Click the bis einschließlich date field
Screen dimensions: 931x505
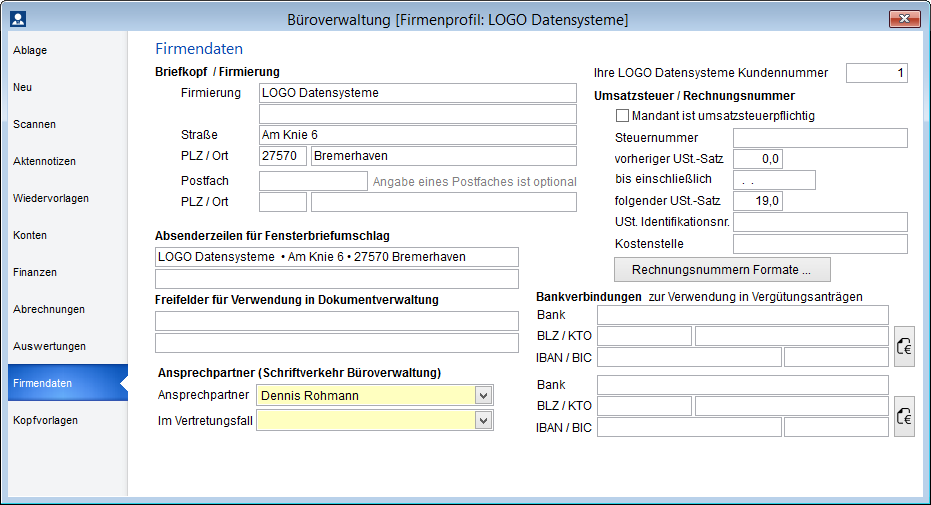point(774,180)
